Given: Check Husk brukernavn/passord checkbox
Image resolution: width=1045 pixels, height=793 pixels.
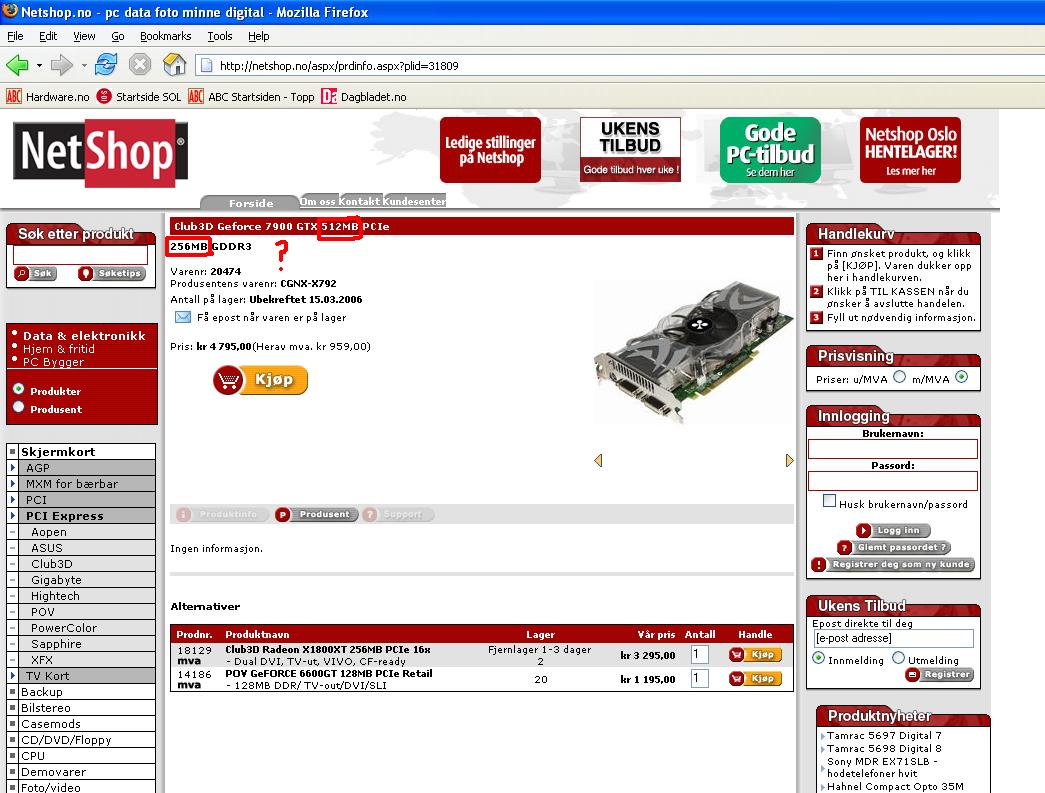Looking at the screenshot, I should 829,500.
